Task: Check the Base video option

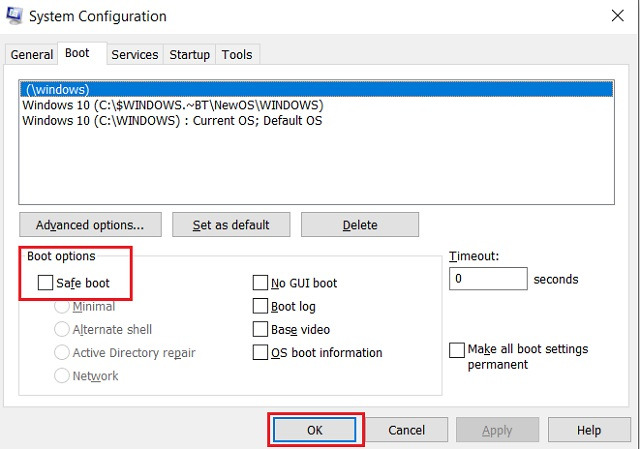Action: [260, 329]
